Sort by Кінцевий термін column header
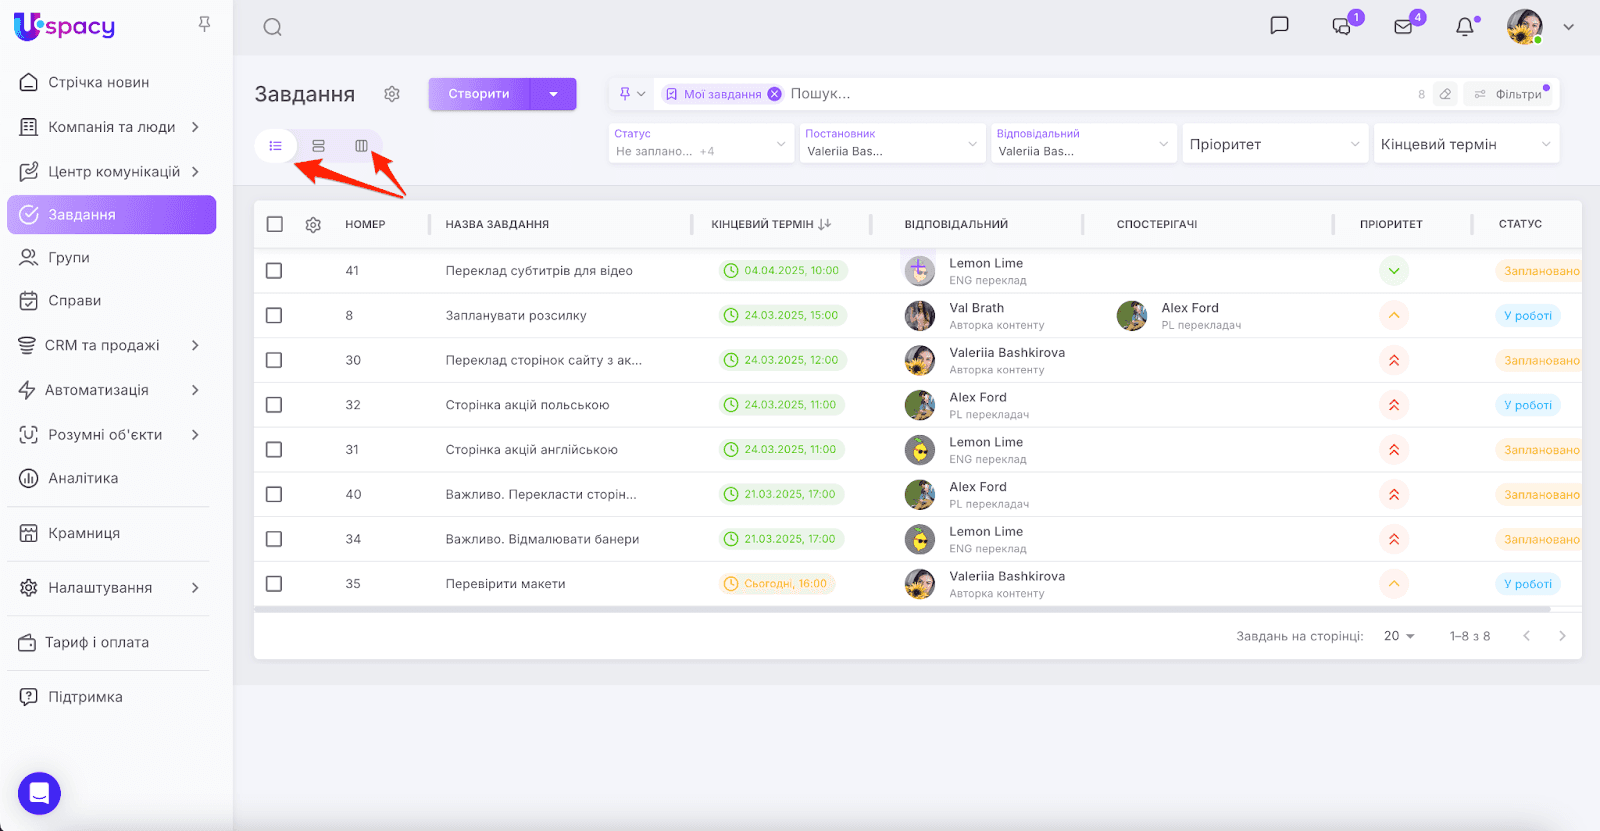The width and height of the screenshot is (1600, 831). pos(771,224)
